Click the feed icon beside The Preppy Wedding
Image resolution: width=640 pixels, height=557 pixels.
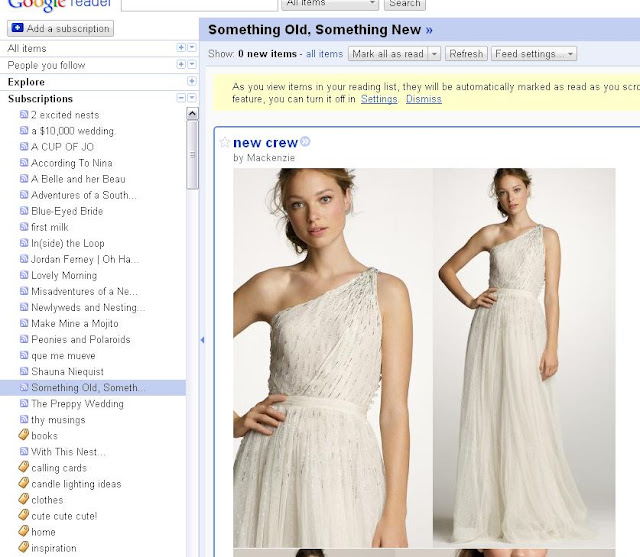24,404
